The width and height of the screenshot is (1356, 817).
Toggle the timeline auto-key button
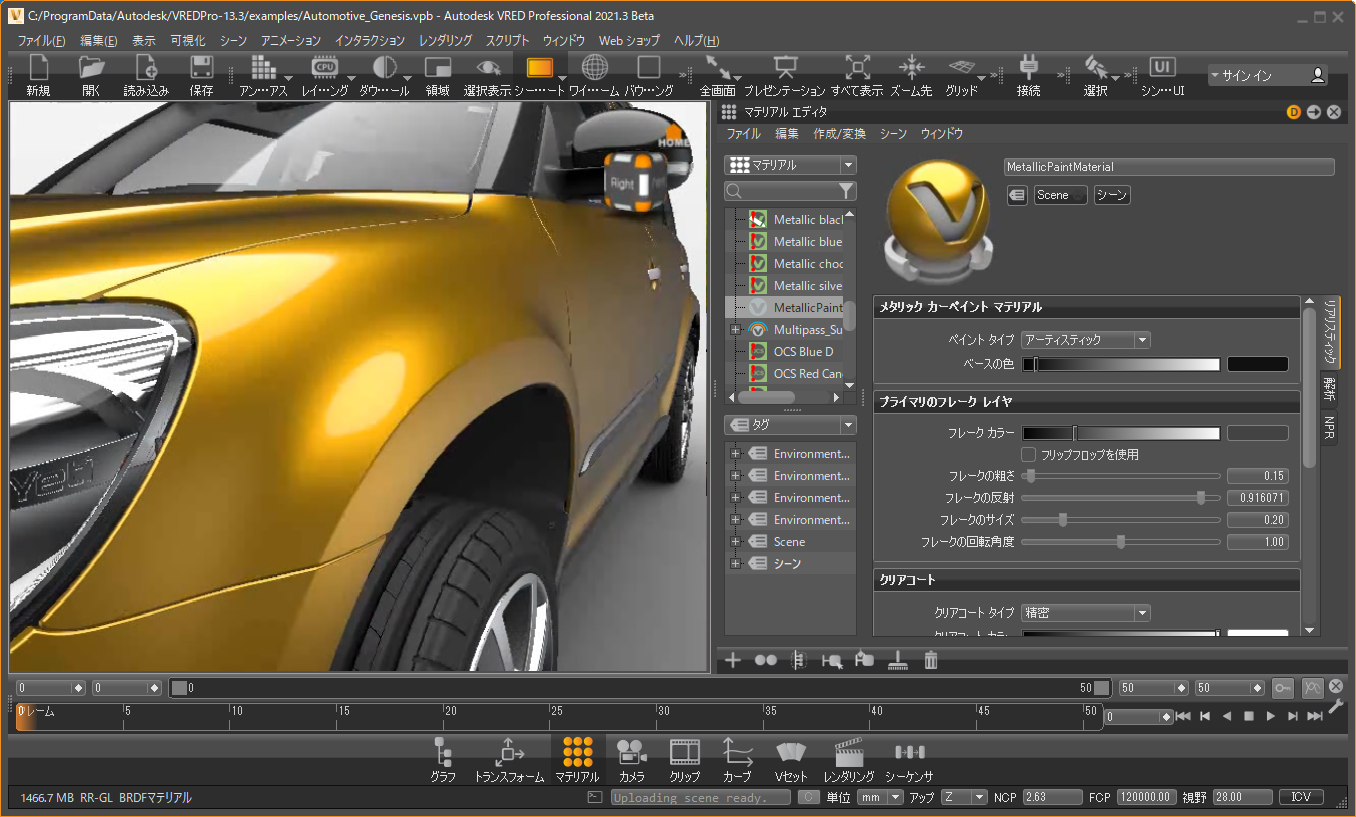click(x=1283, y=688)
